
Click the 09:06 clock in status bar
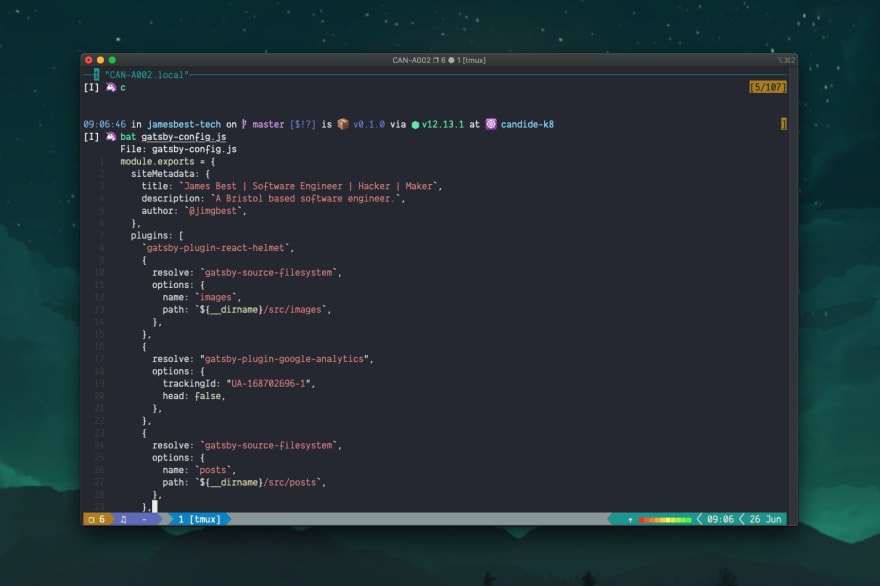pos(720,519)
